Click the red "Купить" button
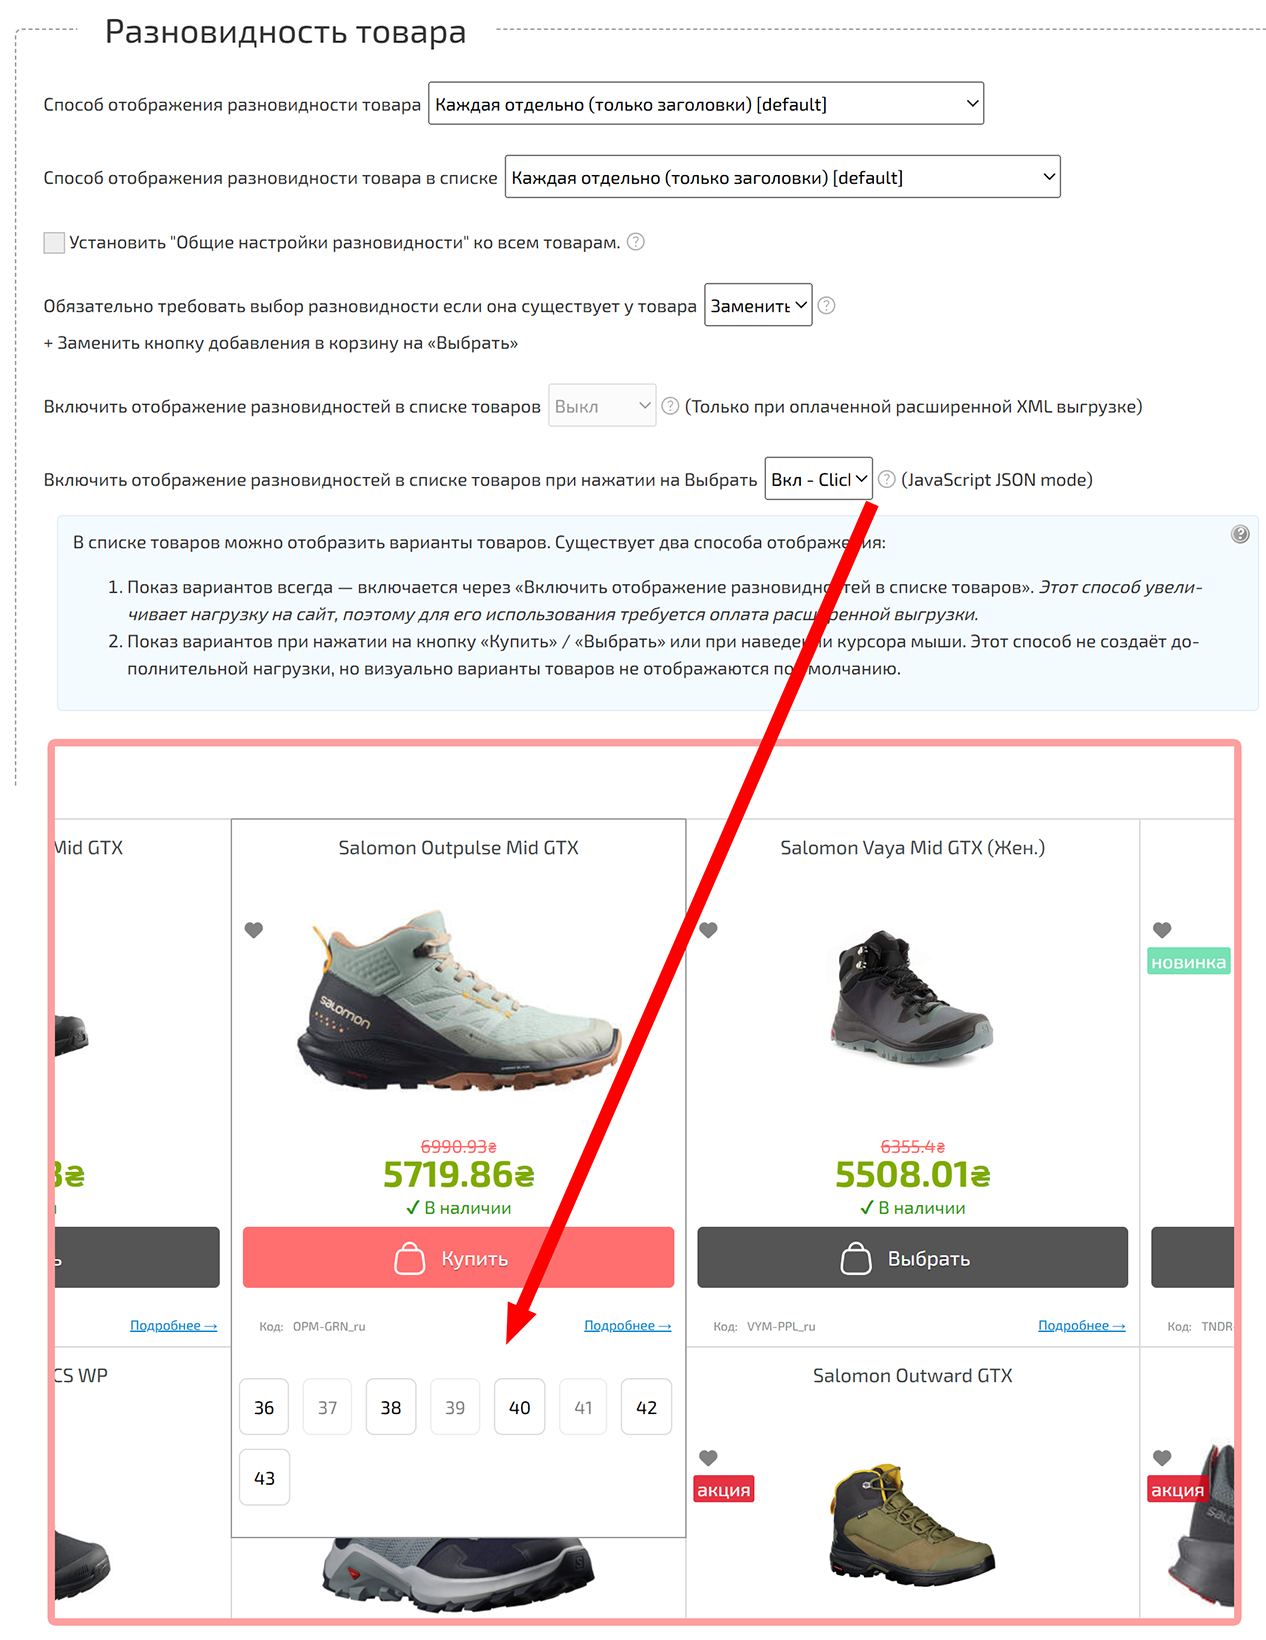 pos(458,1258)
